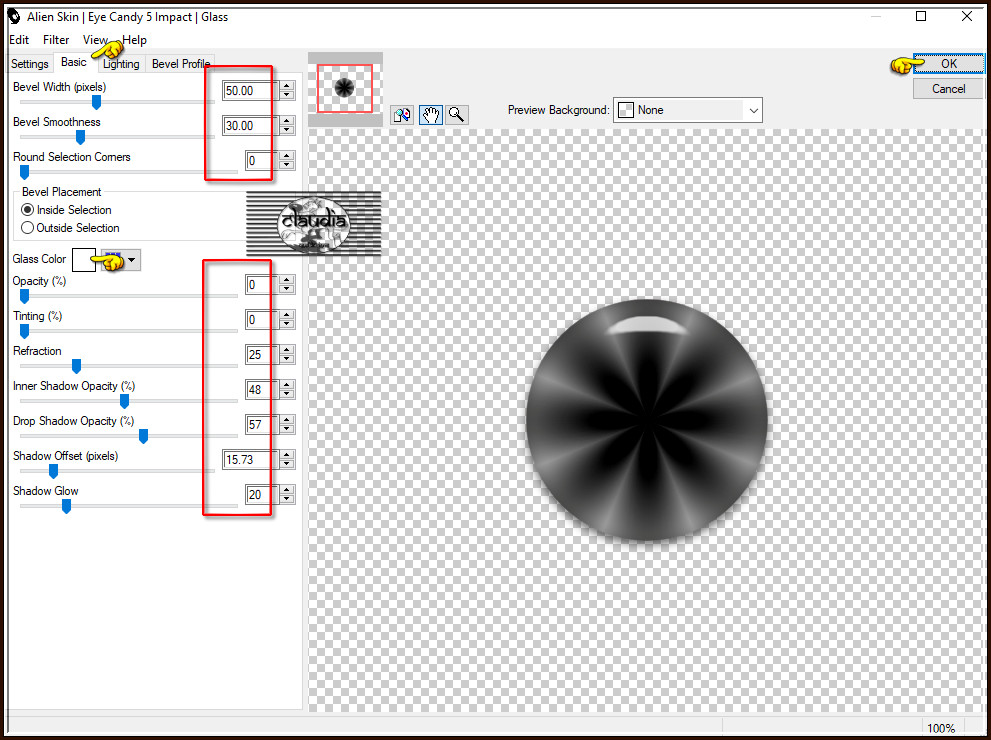Open the Filter menu
Viewport: 991px width, 740px height.
[56, 40]
